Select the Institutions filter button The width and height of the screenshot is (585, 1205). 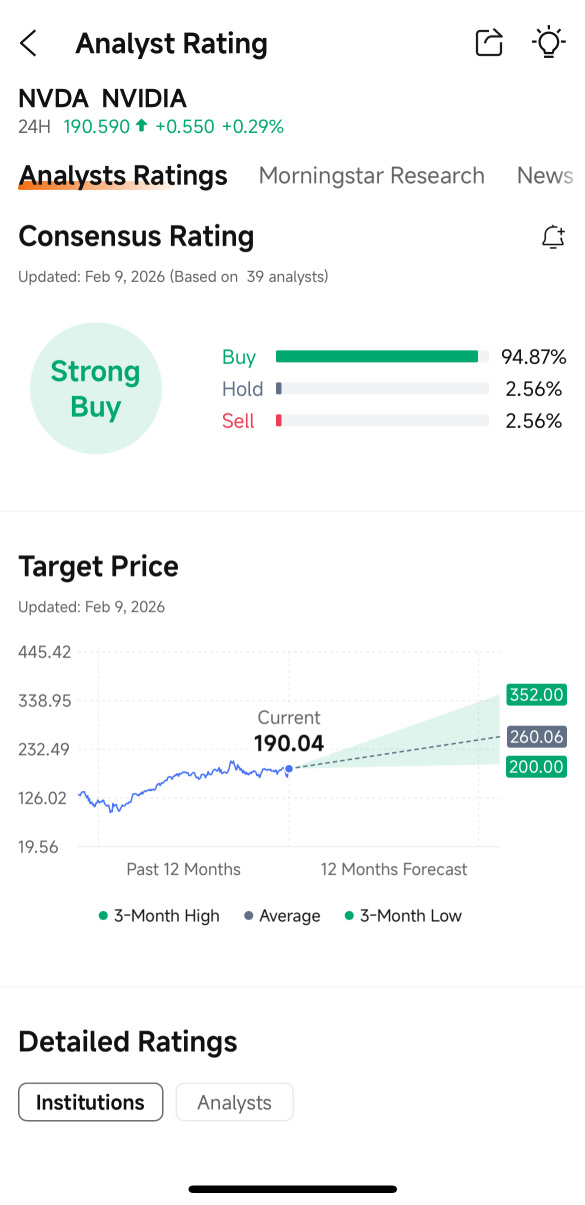click(x=91, y=1102)
